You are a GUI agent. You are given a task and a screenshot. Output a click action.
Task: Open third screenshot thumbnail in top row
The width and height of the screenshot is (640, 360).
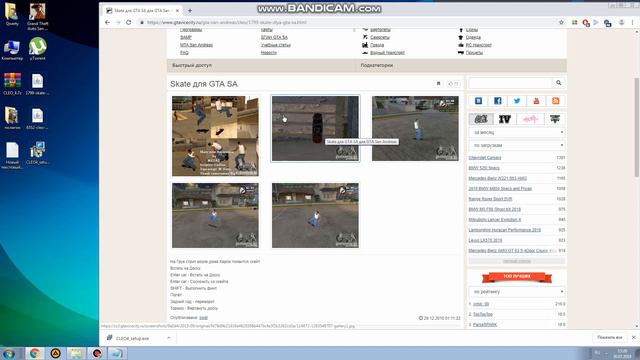point(415,129)
